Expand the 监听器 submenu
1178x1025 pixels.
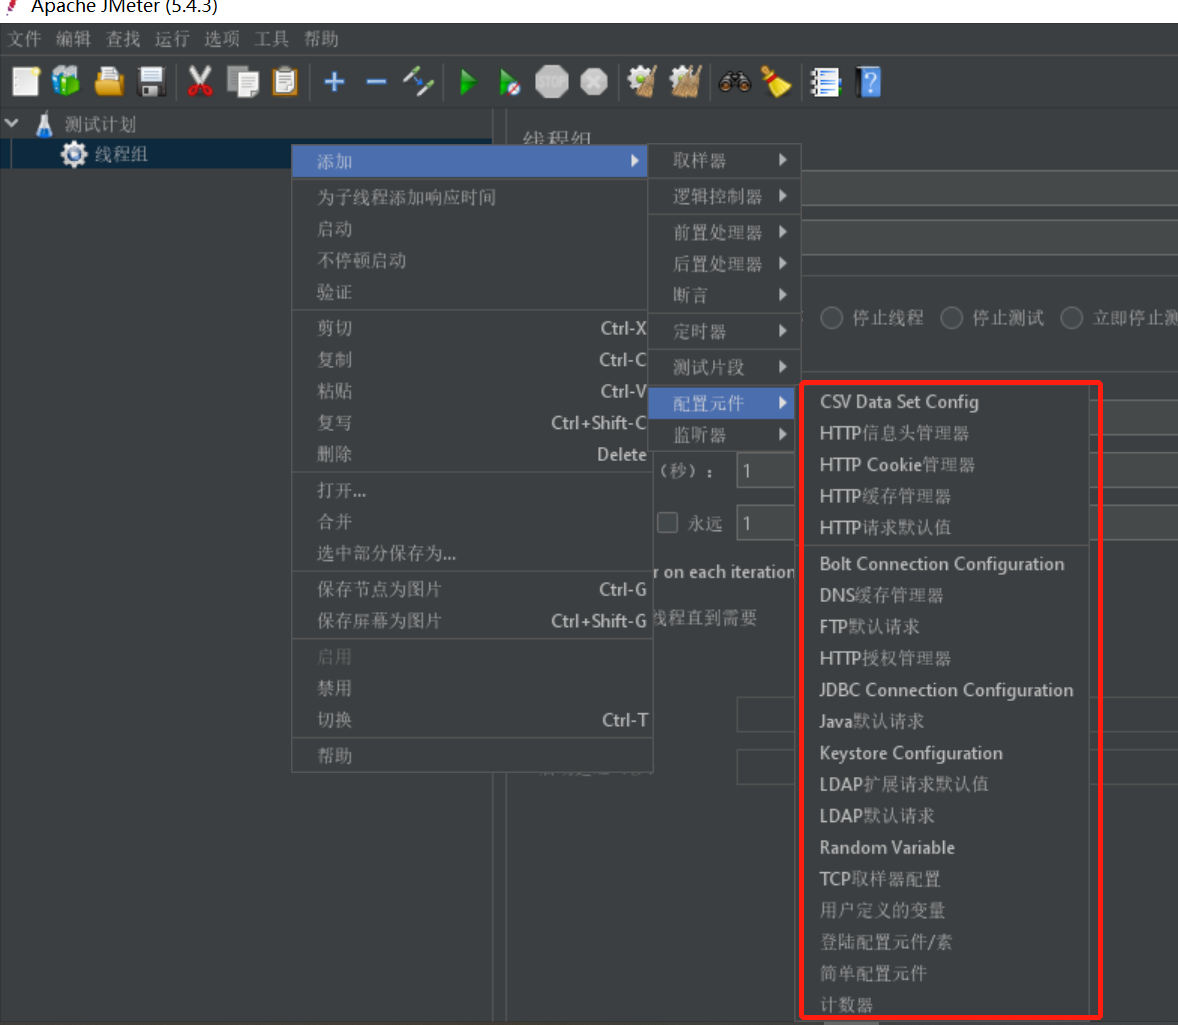723,435
